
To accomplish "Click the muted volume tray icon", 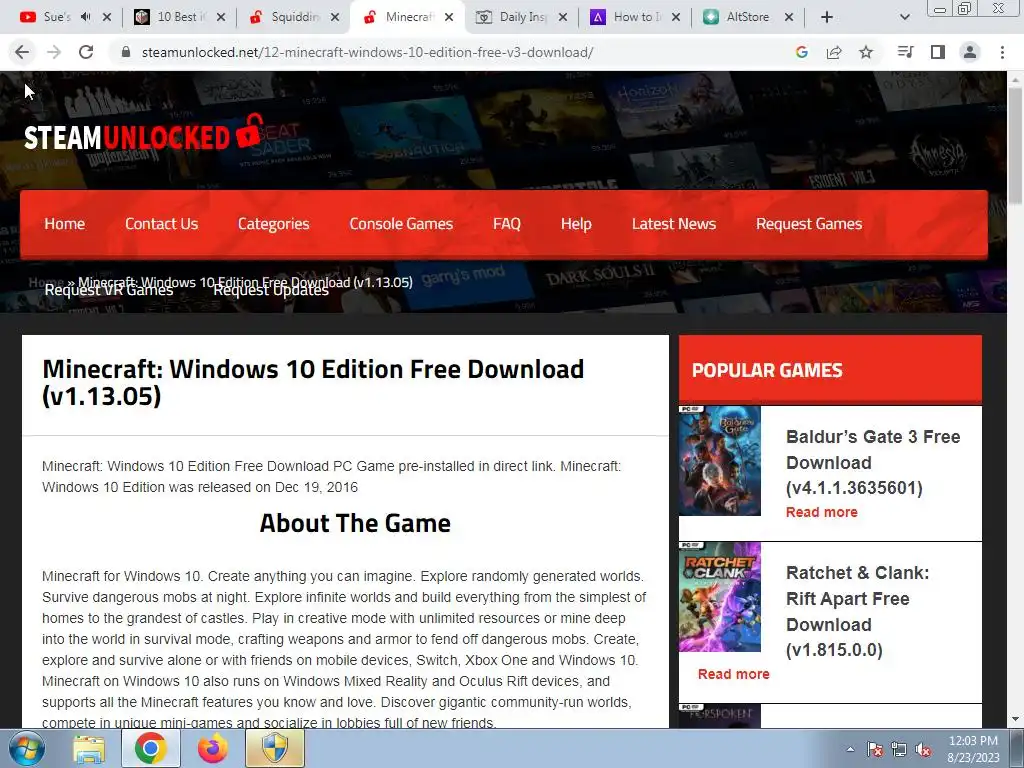I will [x=923, y=749].
